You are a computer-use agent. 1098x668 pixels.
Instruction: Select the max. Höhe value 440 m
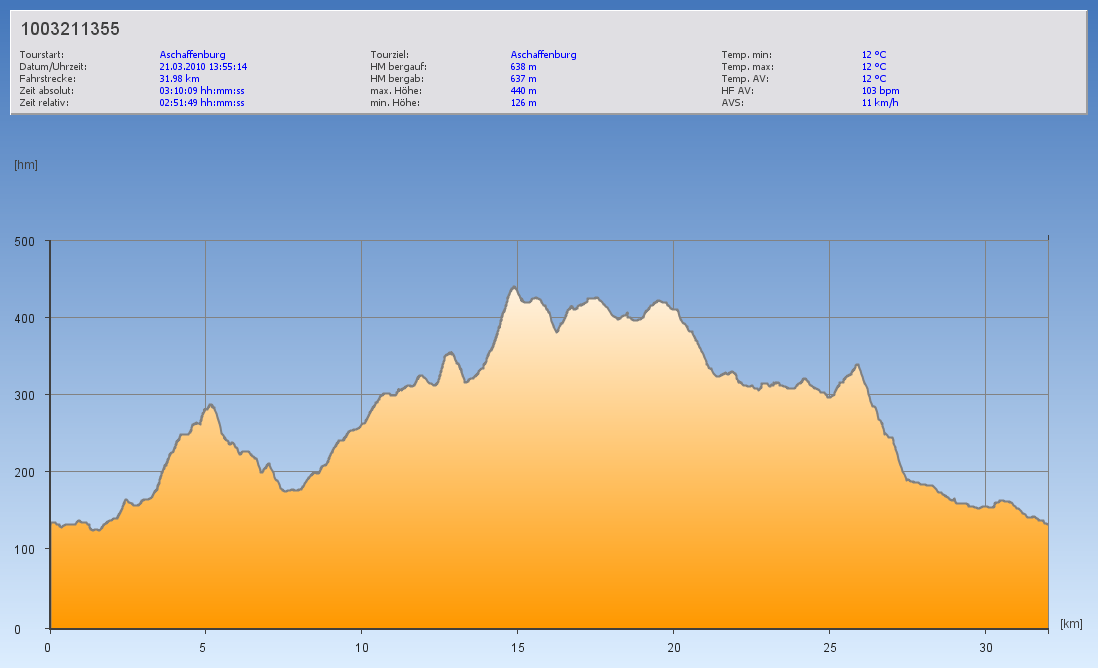523,91
